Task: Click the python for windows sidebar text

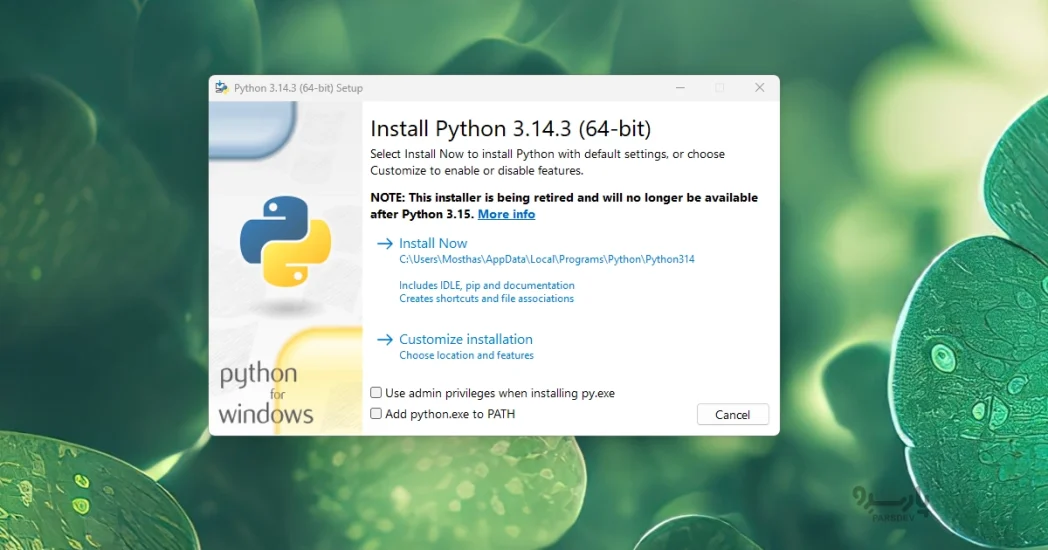Action: point(264,394)
